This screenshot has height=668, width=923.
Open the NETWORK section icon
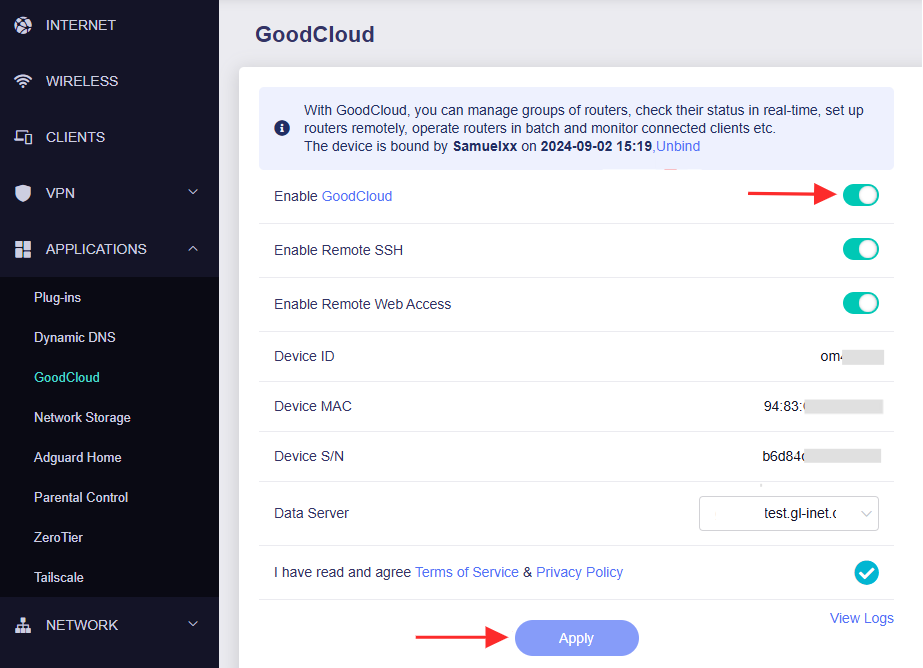[22, 624]
